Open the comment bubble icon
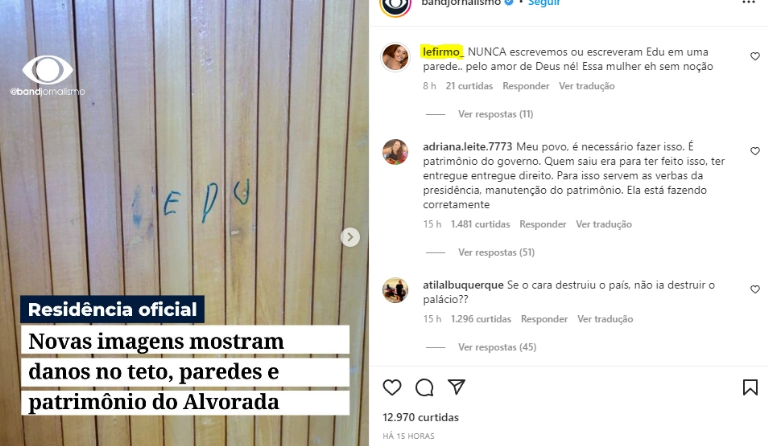This screenshot has width=768, height=446. pos(424,387)
